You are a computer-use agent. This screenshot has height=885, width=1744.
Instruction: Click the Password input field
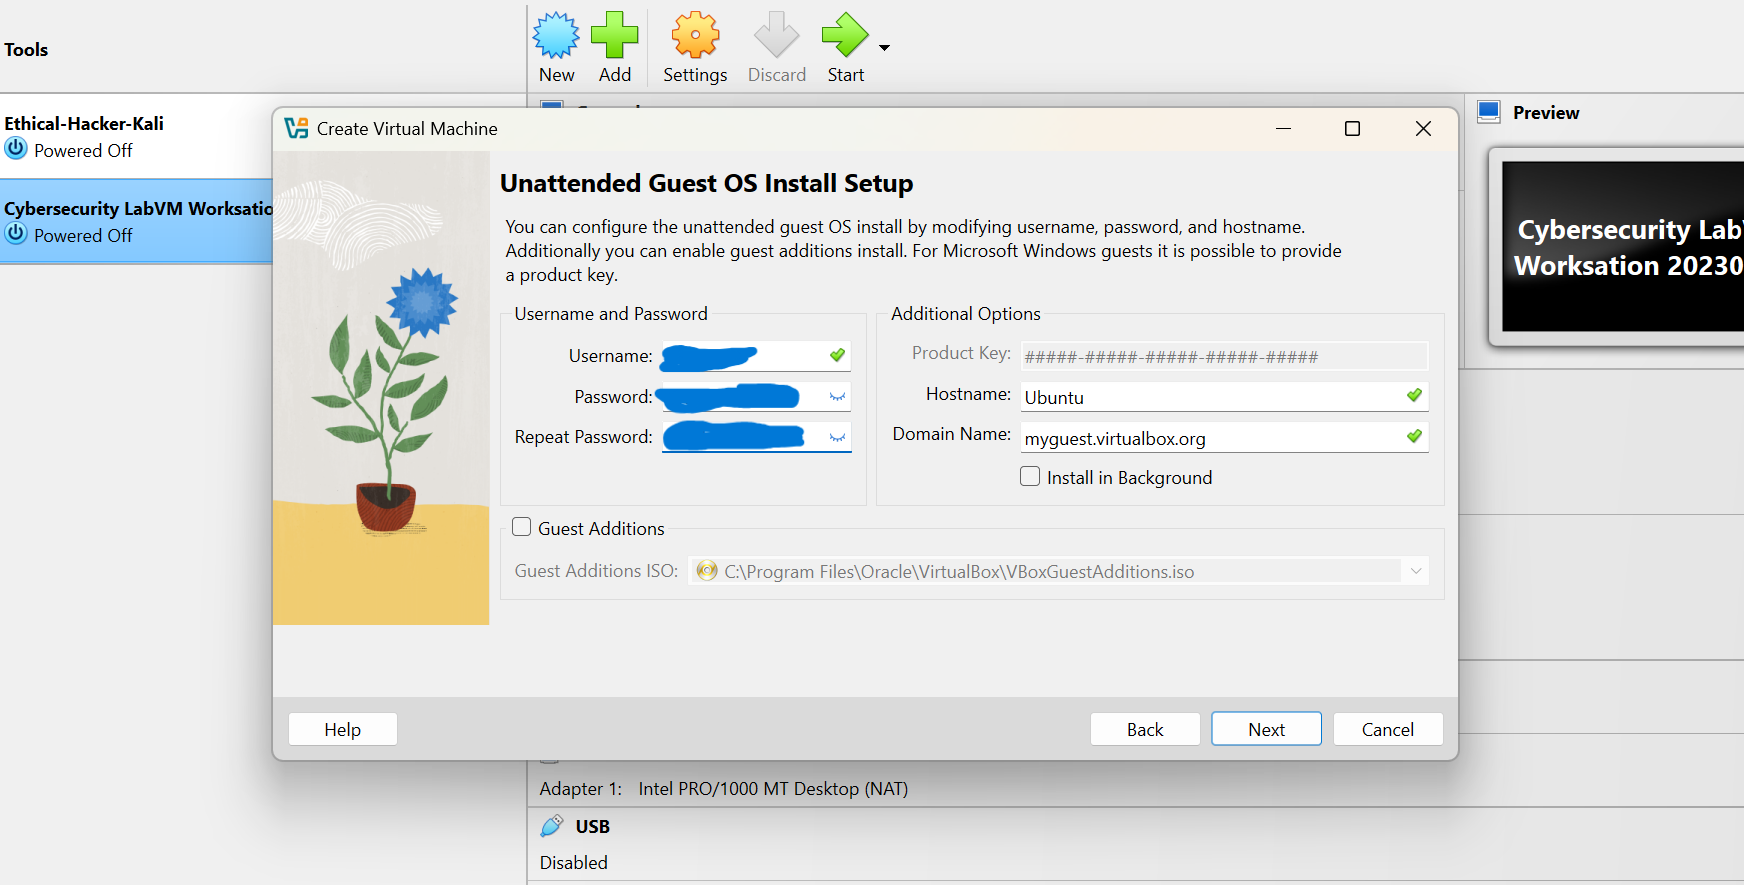[756, 396]
